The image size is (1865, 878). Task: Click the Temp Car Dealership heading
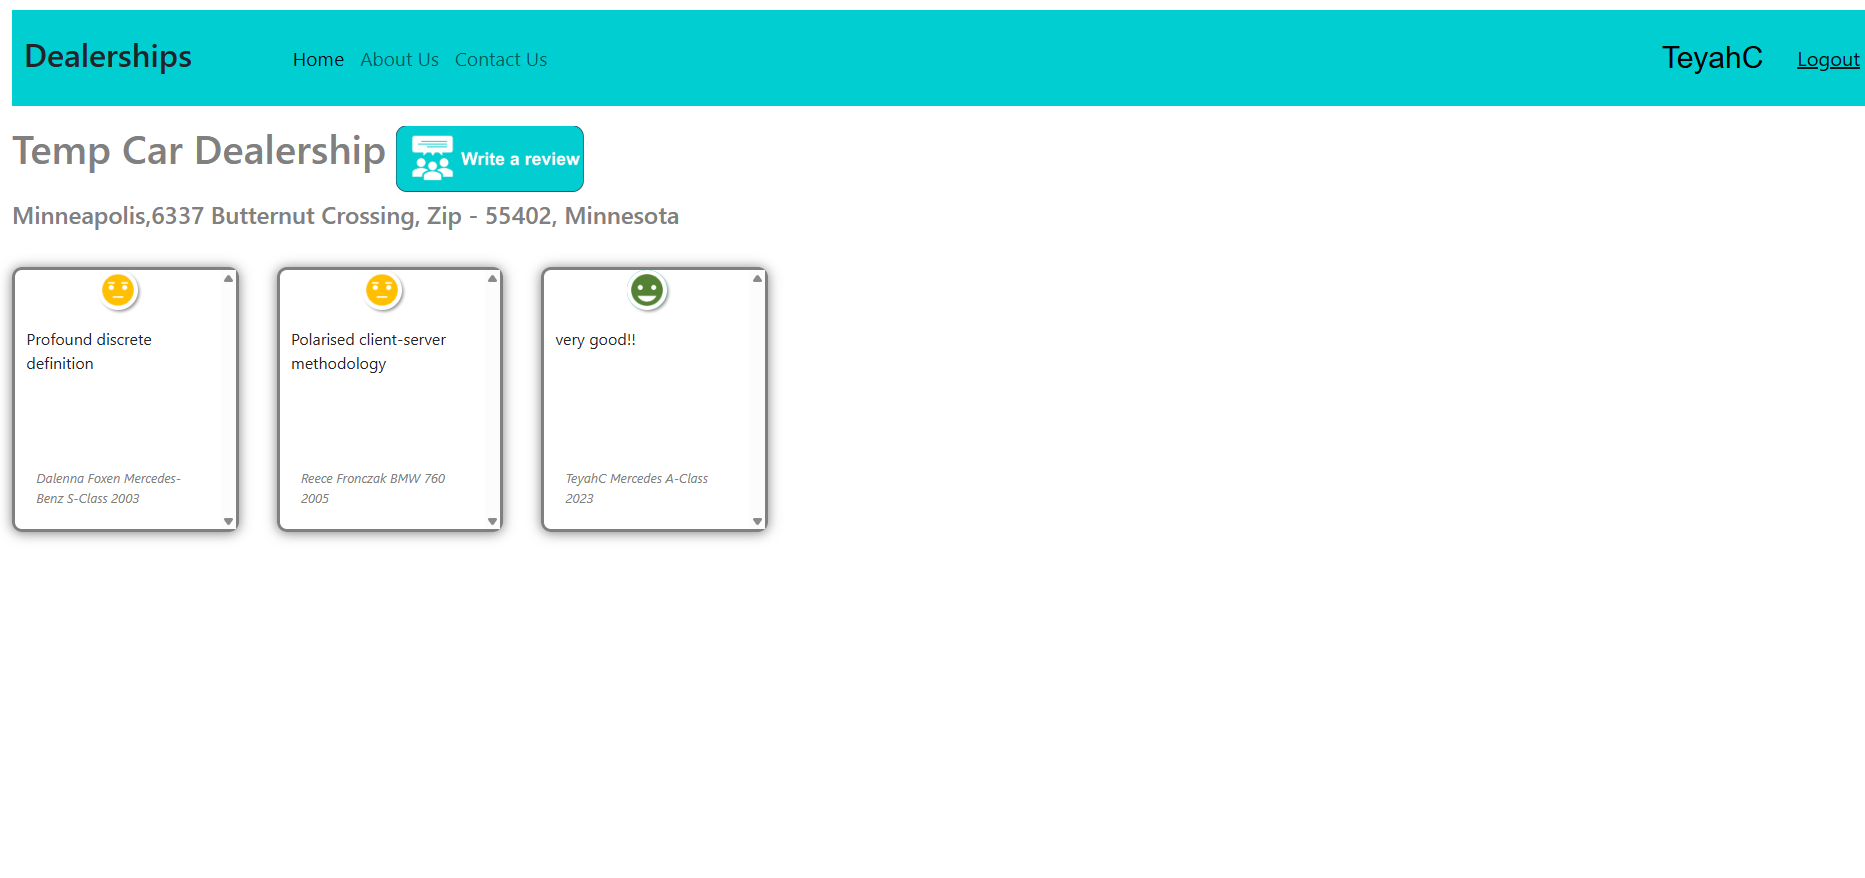click(x=199, y=151)
